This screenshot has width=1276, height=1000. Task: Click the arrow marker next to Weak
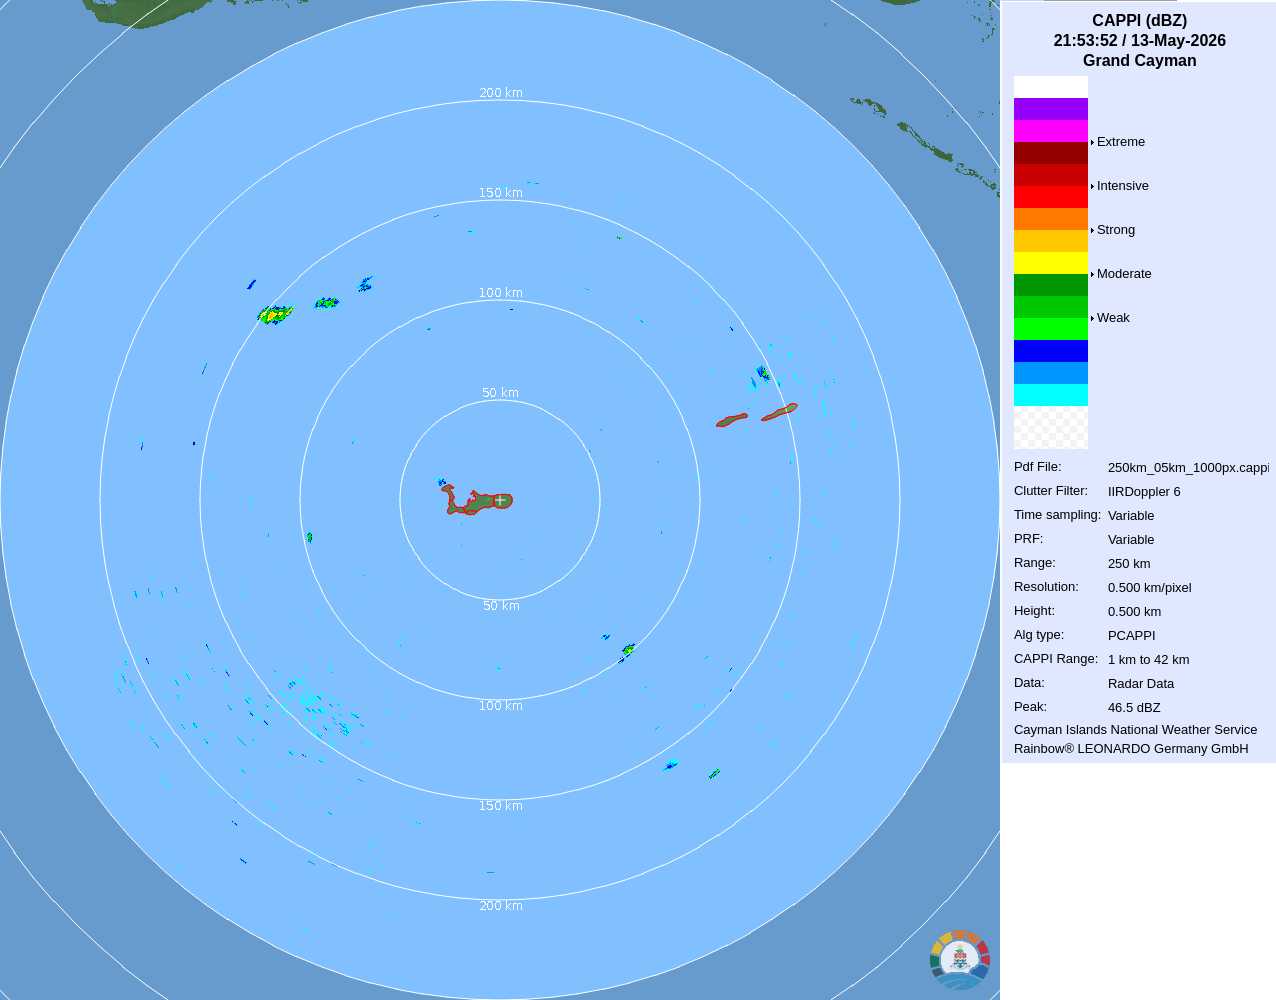[x=1092, y=318]
